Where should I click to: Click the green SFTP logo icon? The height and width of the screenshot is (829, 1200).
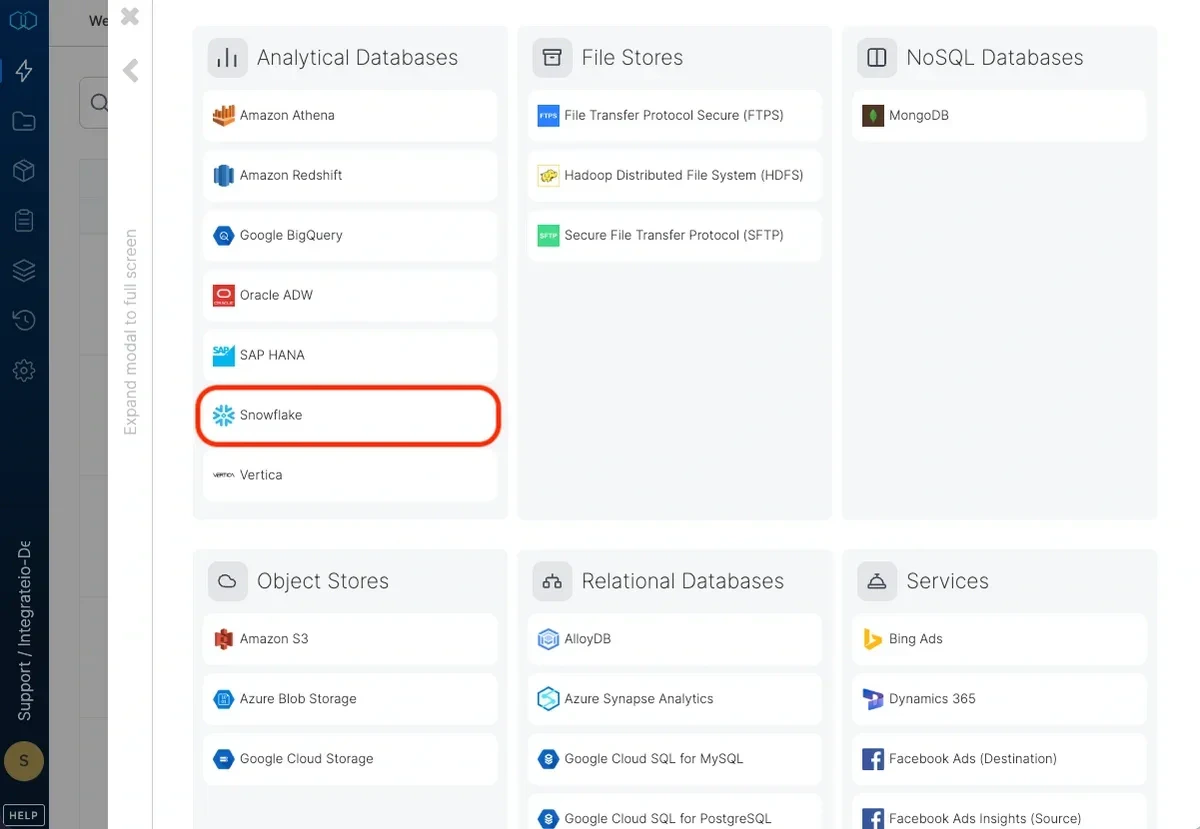pos(548,235)
